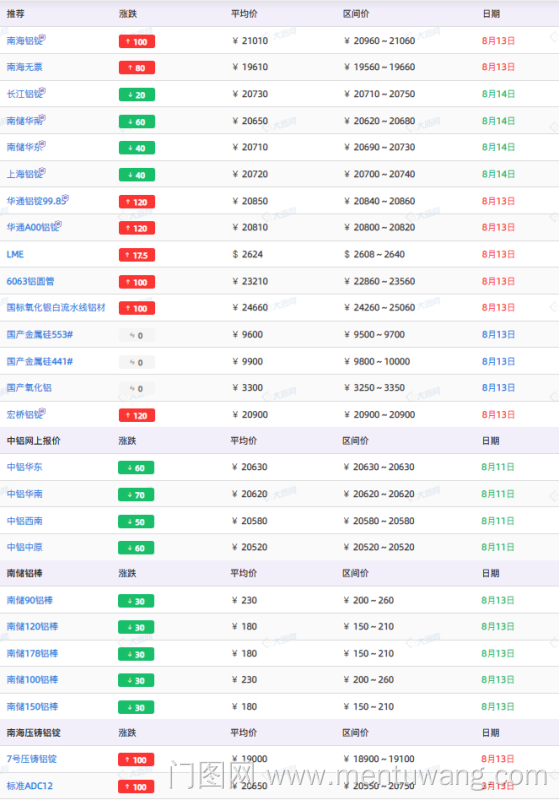
Task: Open the 南储100铝棒 link
Action: coord(32,680)
